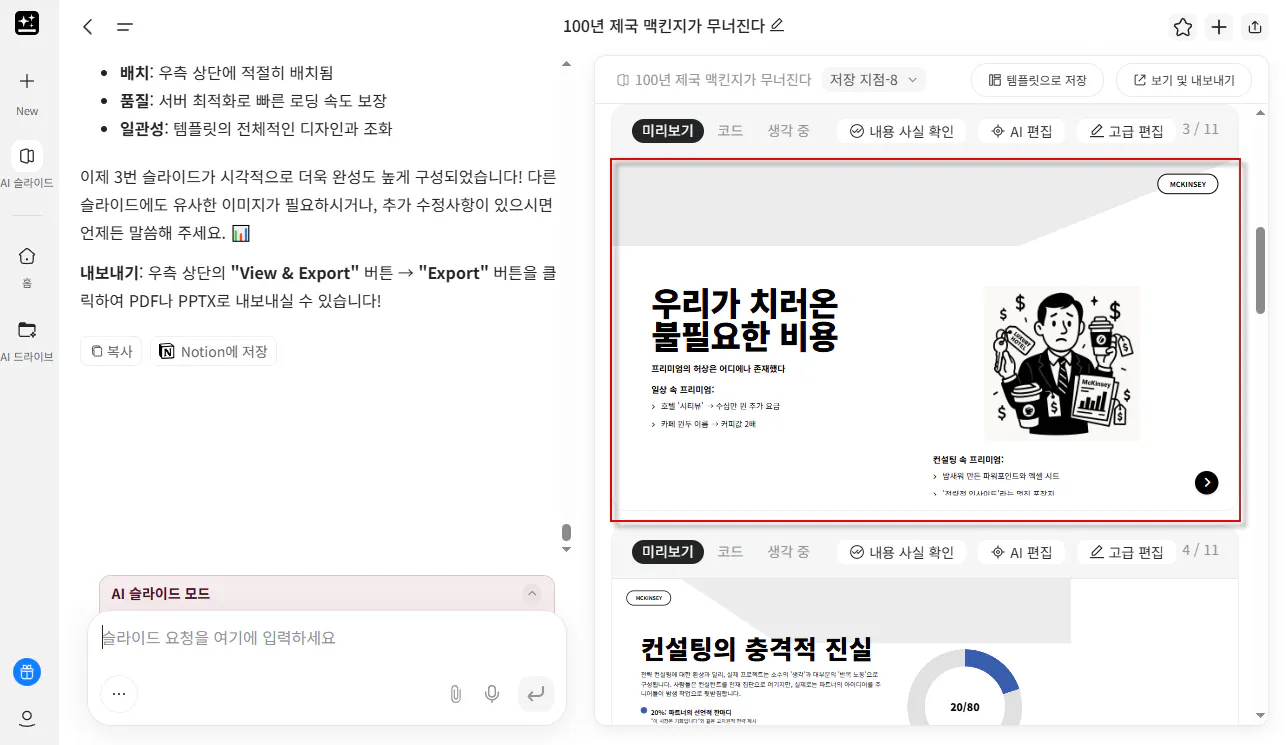Send the slide request with enter icon

pos(536,693)
